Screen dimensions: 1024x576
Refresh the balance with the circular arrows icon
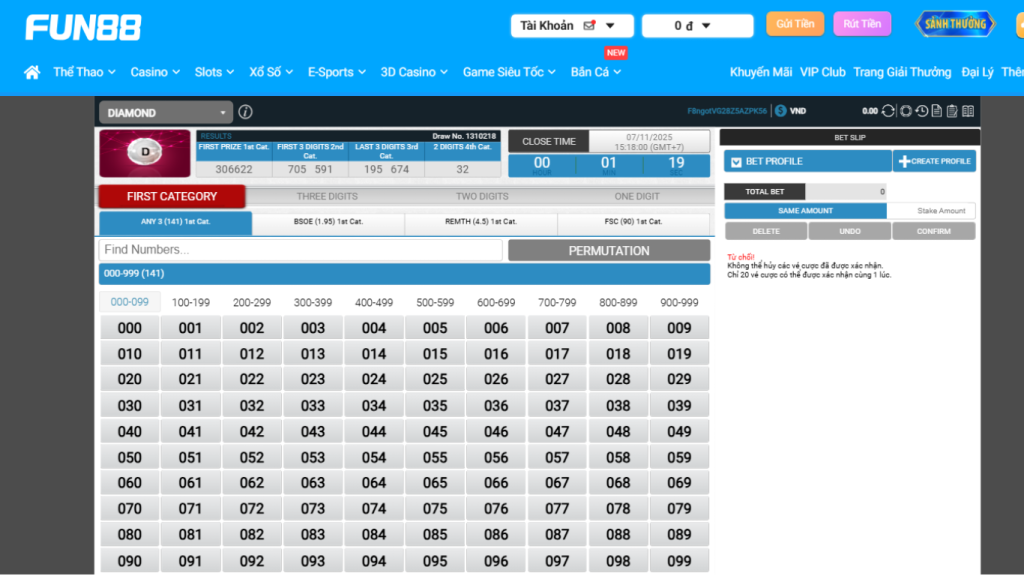click(888, 111)
